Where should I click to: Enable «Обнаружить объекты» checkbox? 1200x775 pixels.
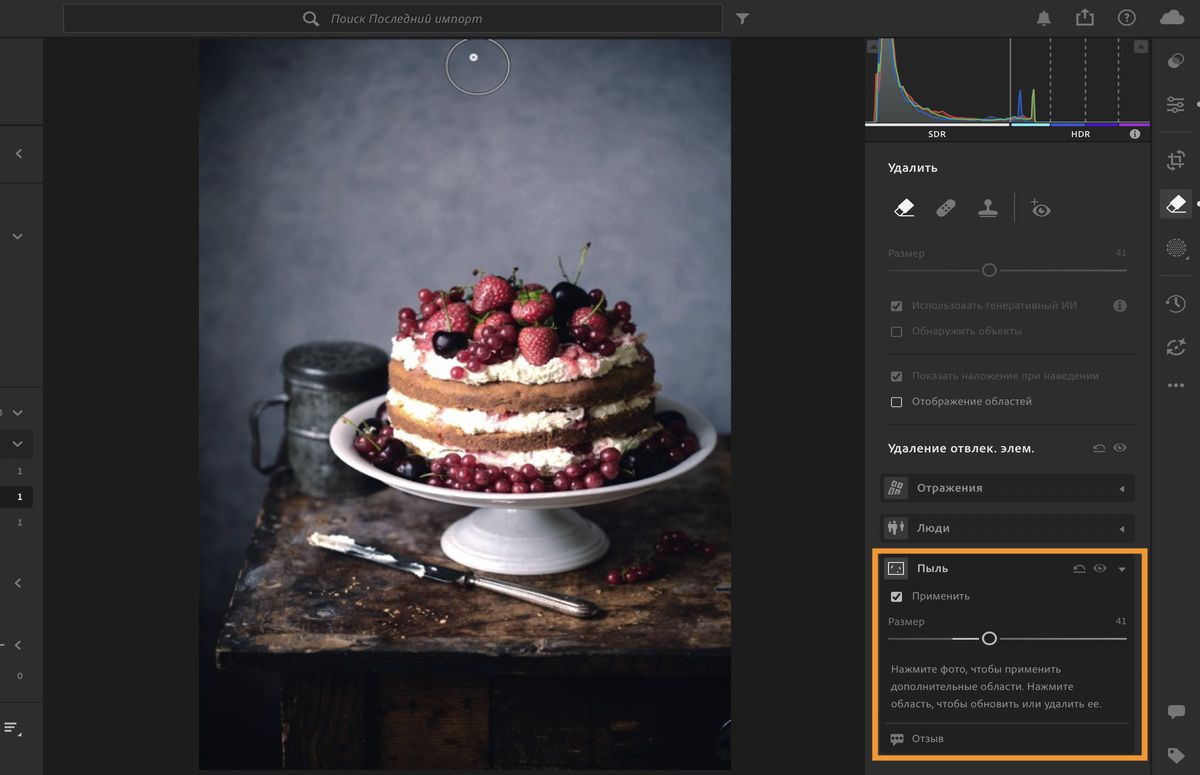click(896, 331)
